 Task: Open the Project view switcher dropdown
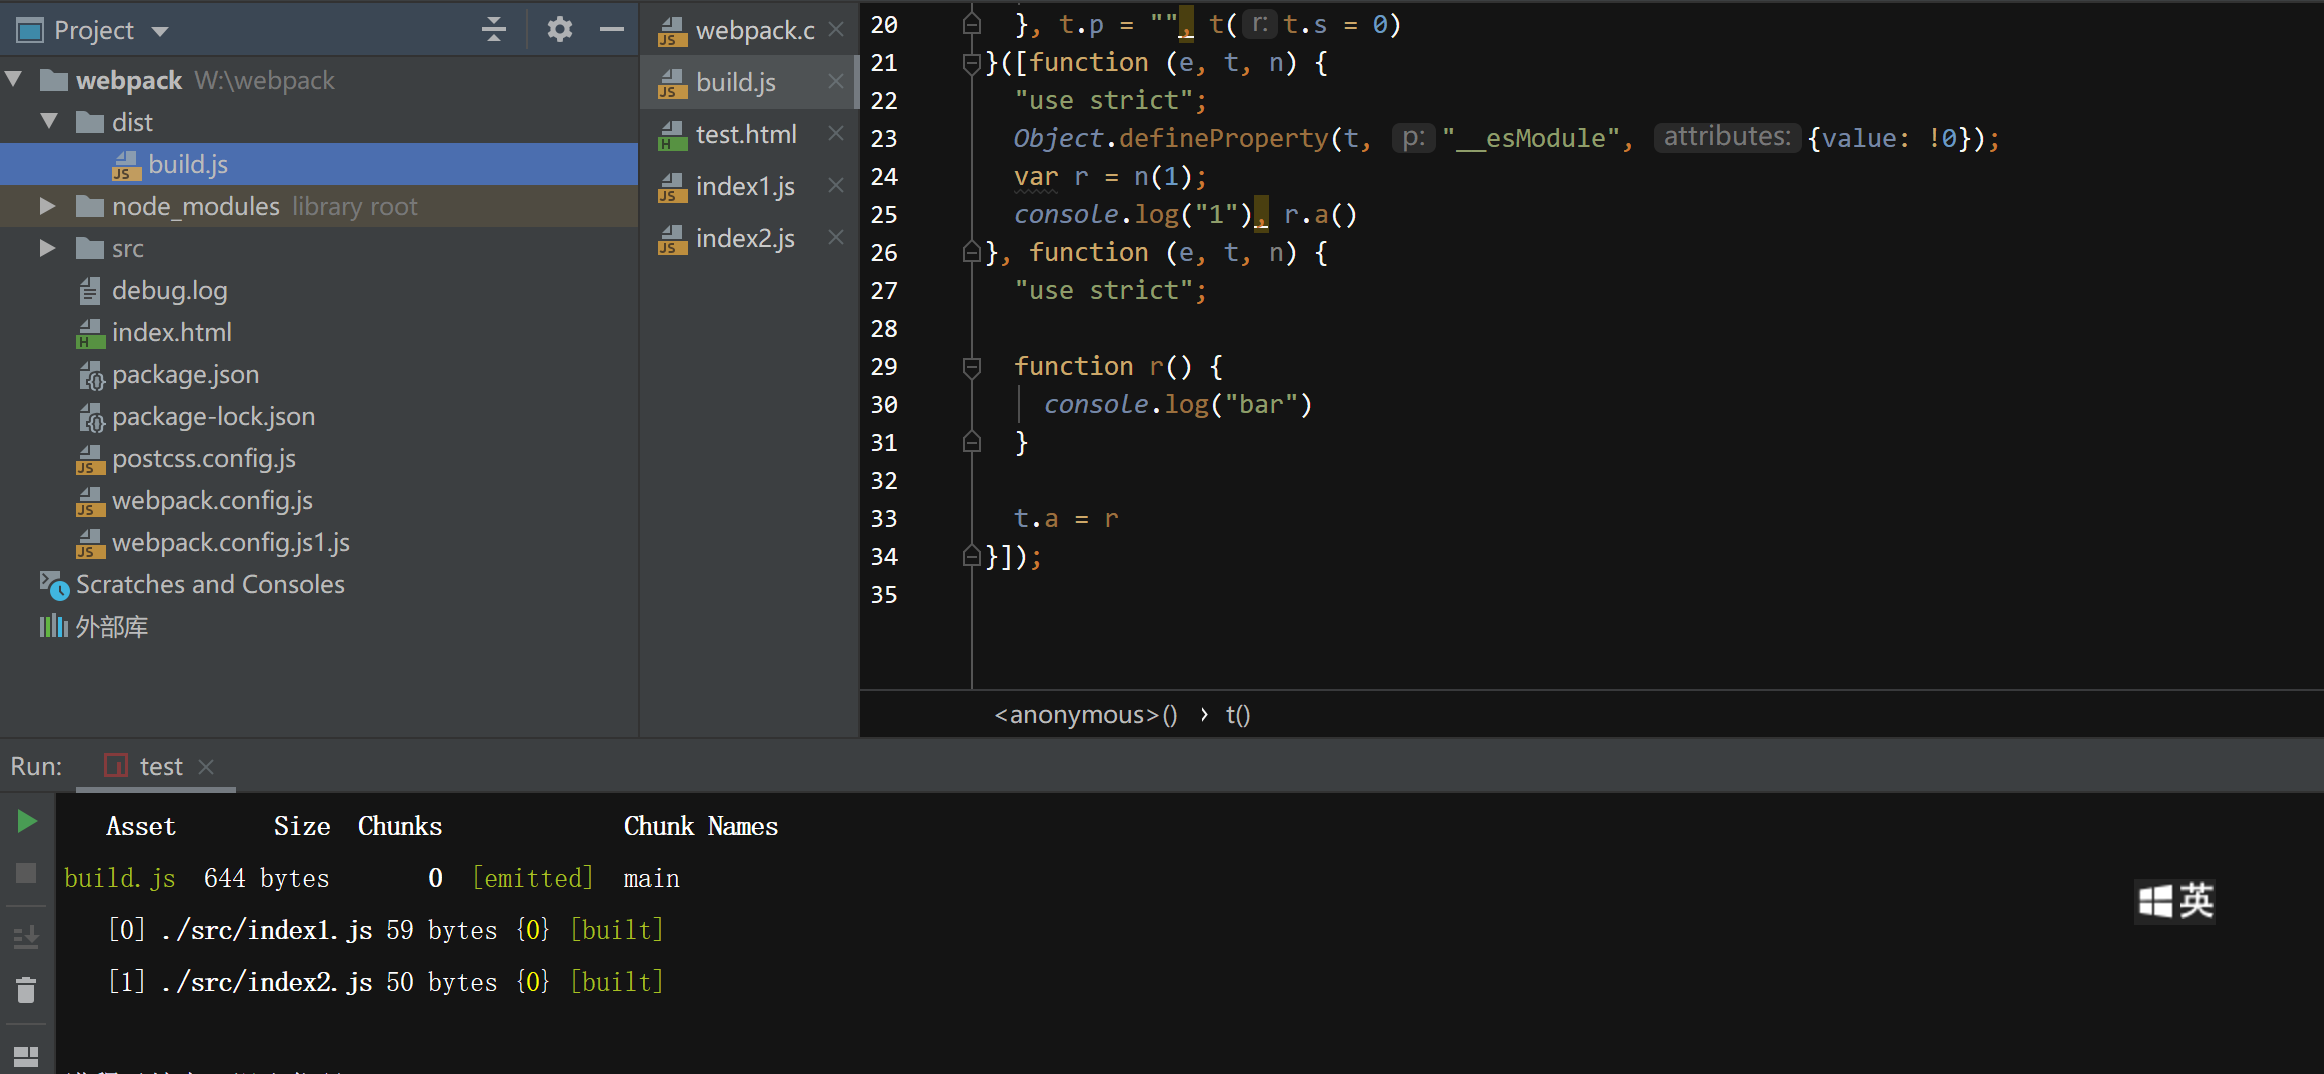click(x=160, y=29)
